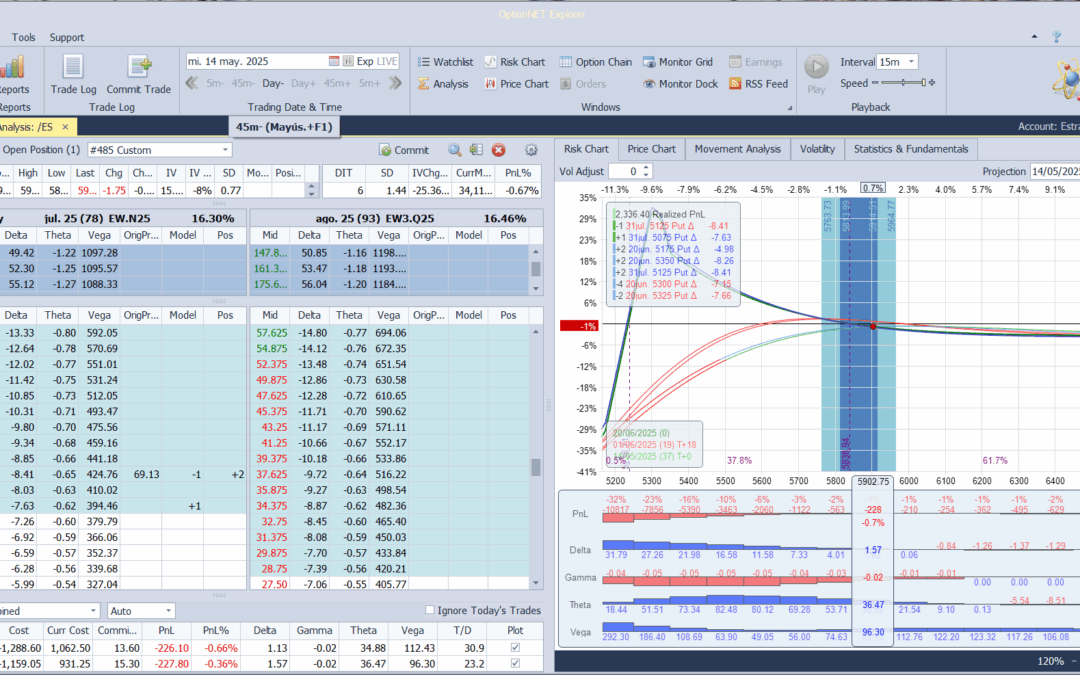
Task: Step back one day with Day-
Action: coord(273,83)
